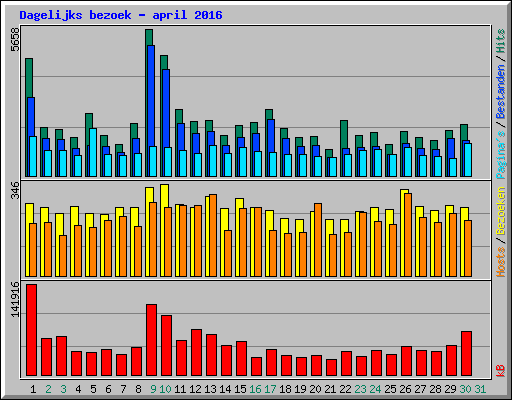Click day label '6' on the x-axis
The image size is (512, 400).
(x=108, y=389)
